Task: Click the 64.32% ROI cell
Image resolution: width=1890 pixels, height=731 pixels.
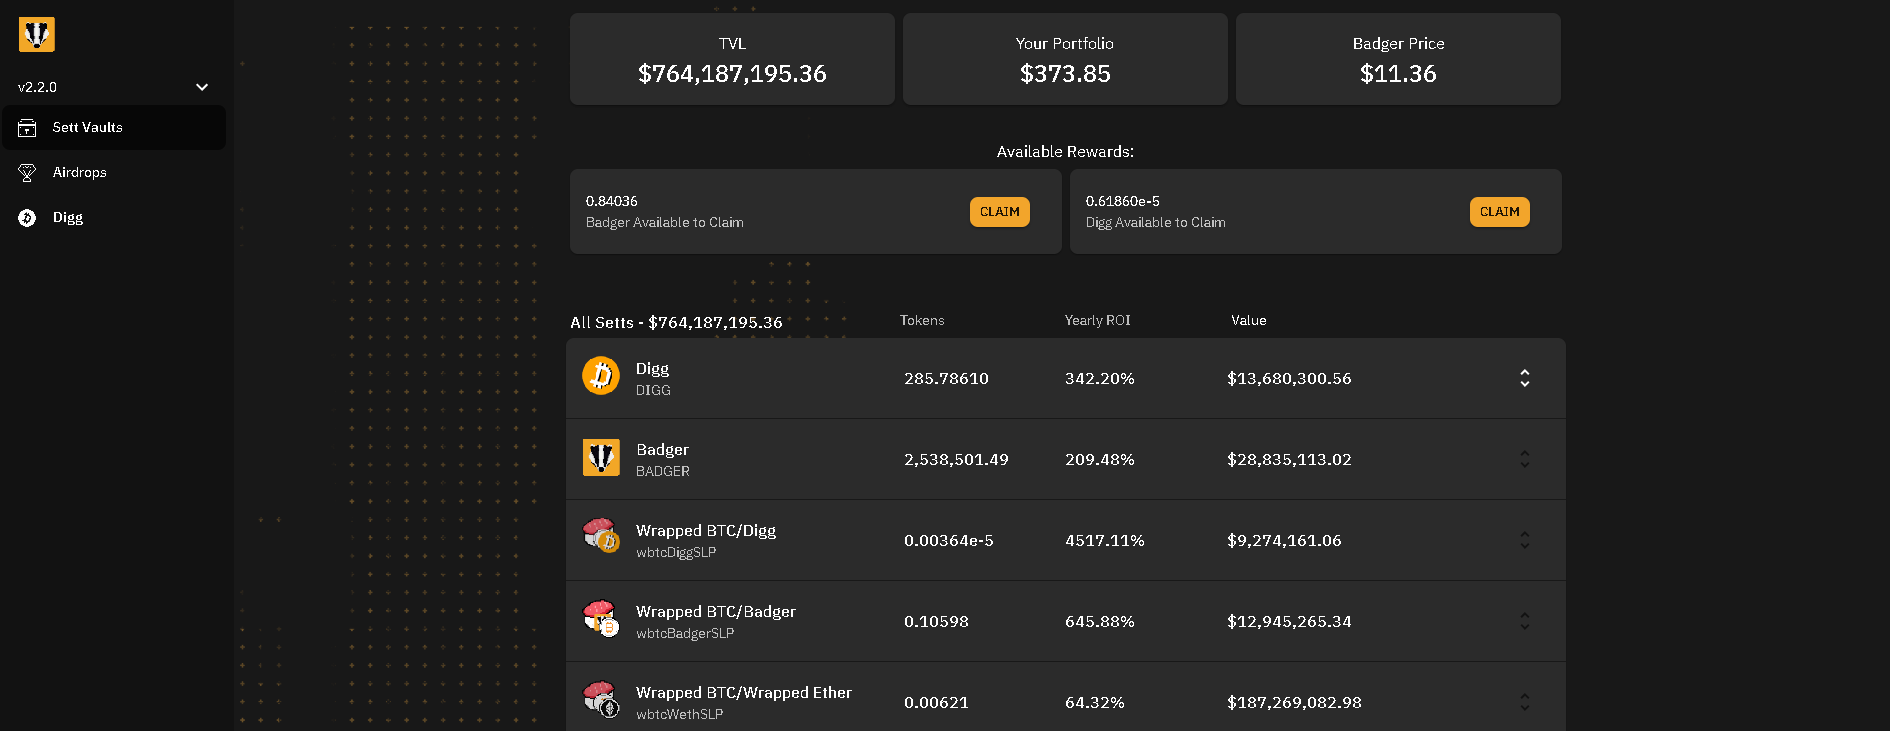Action: (1095, 702)
